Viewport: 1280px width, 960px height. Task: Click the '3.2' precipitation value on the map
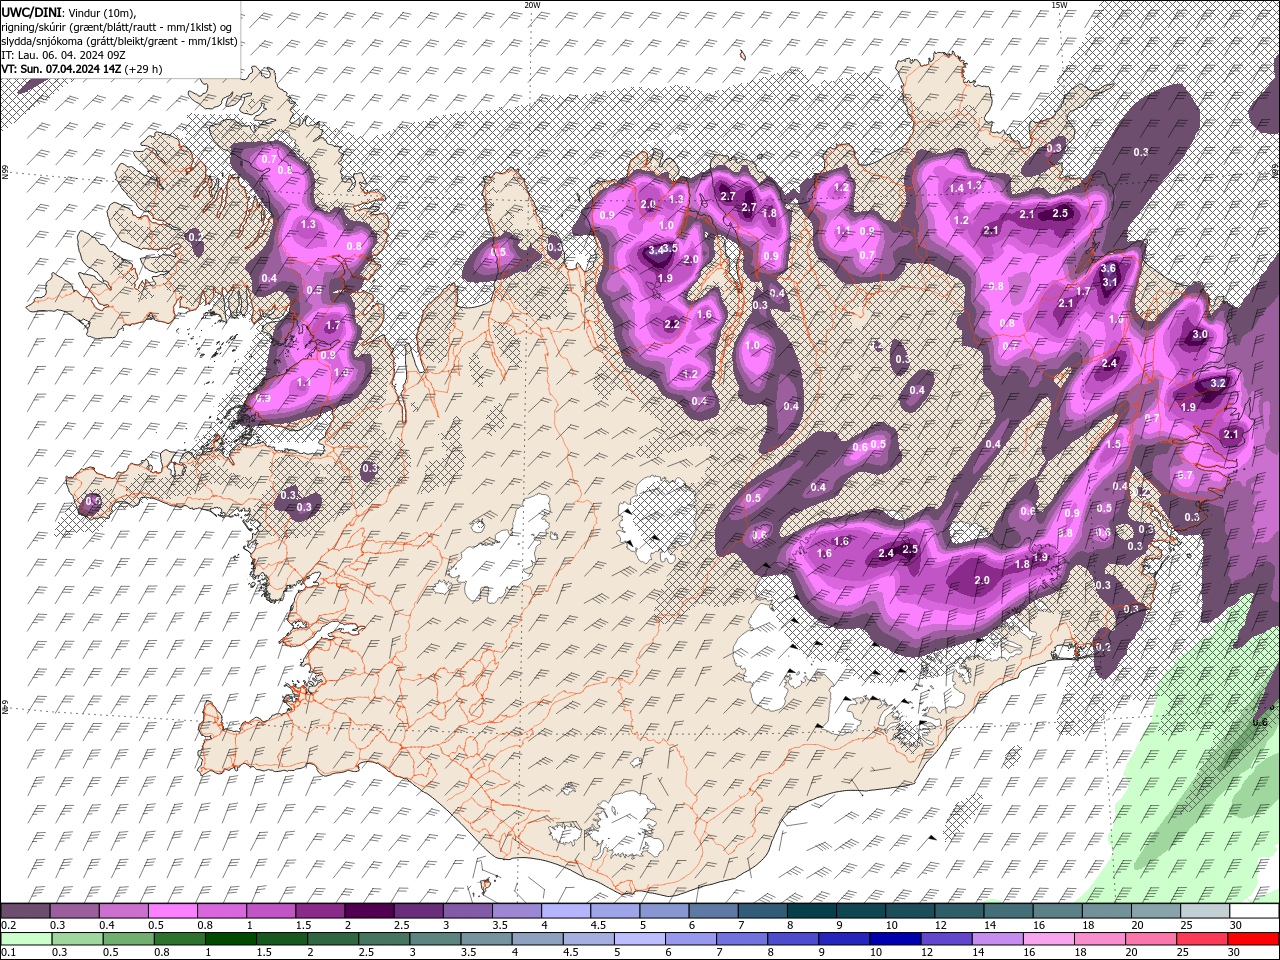(x=1218, y=383)
